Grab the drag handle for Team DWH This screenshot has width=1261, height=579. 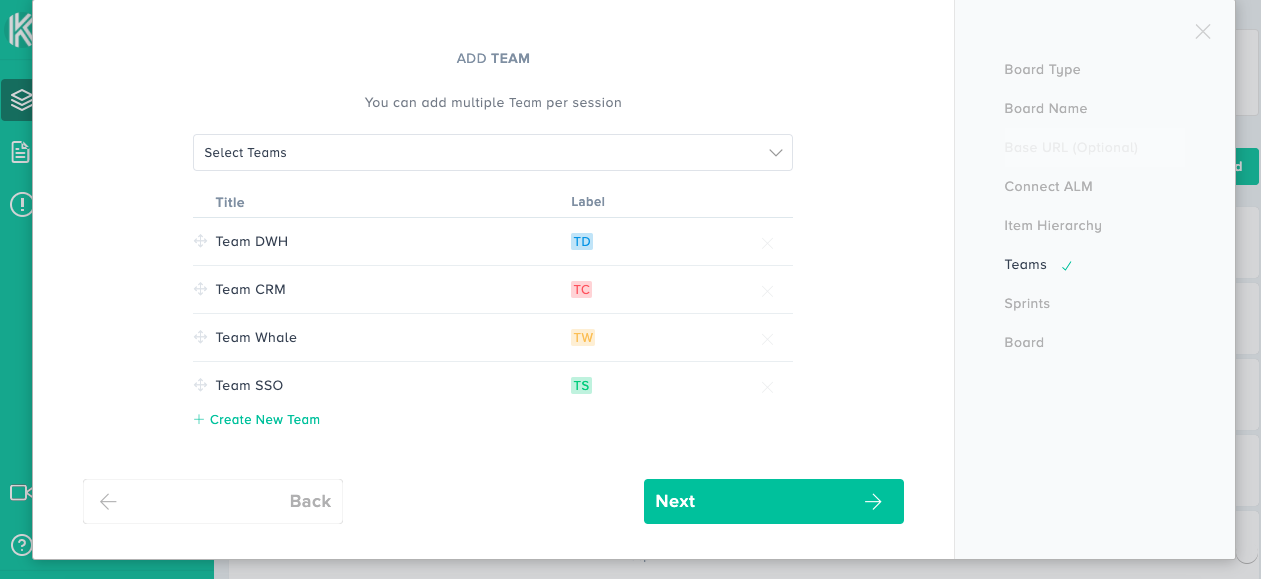click(200, 241)
